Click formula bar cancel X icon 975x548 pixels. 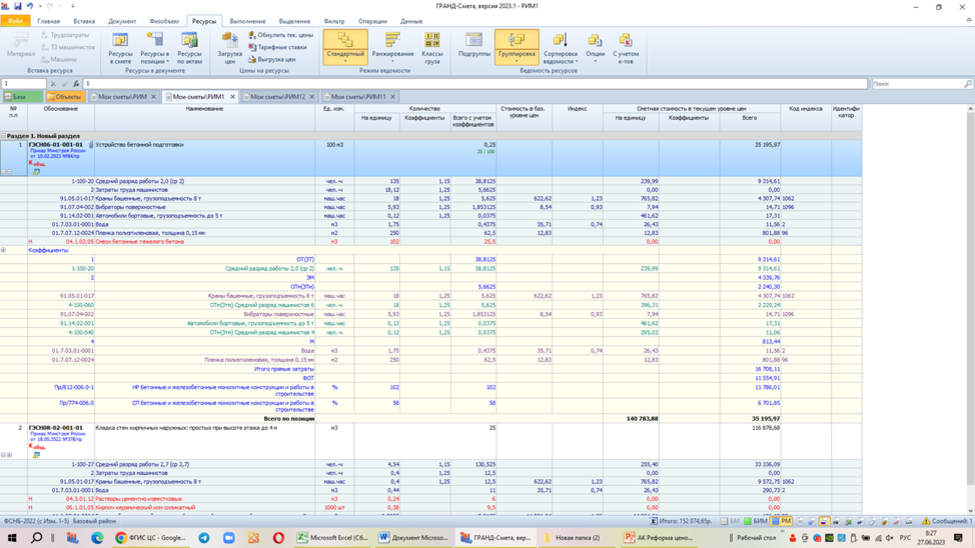[x=53, y=83]
